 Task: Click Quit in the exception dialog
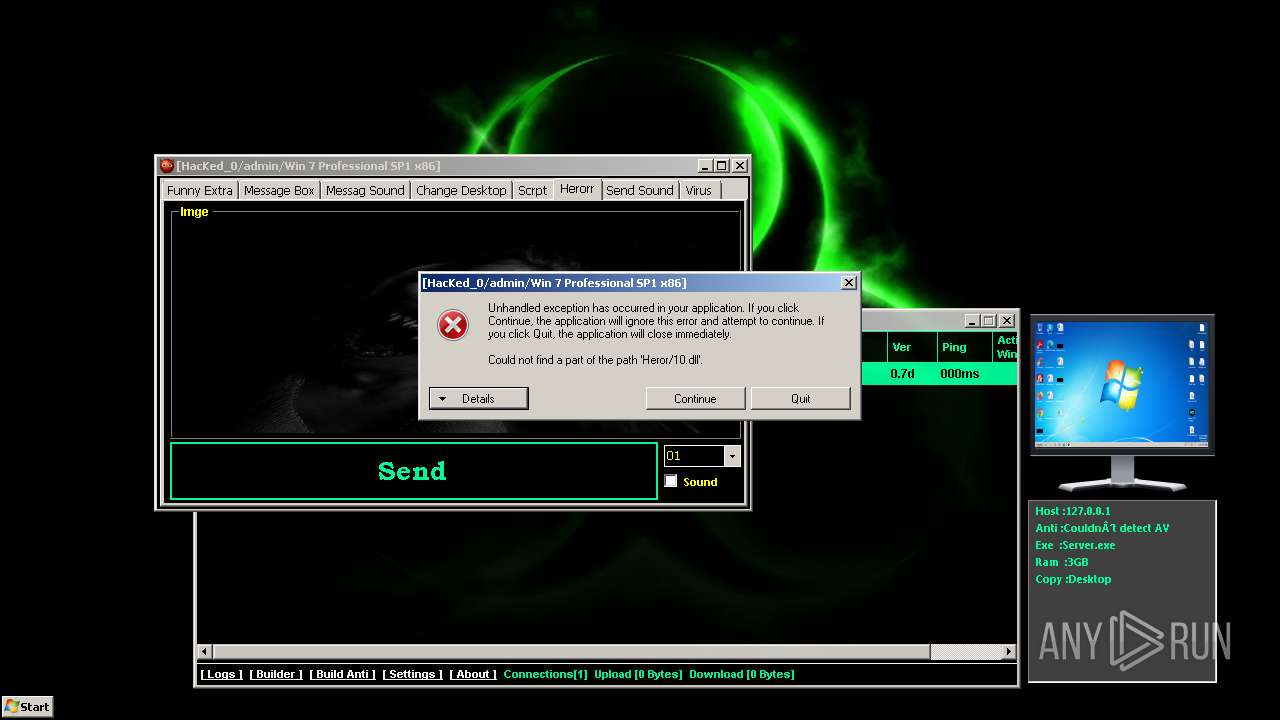pyautogui.click(x=801, y=398)
